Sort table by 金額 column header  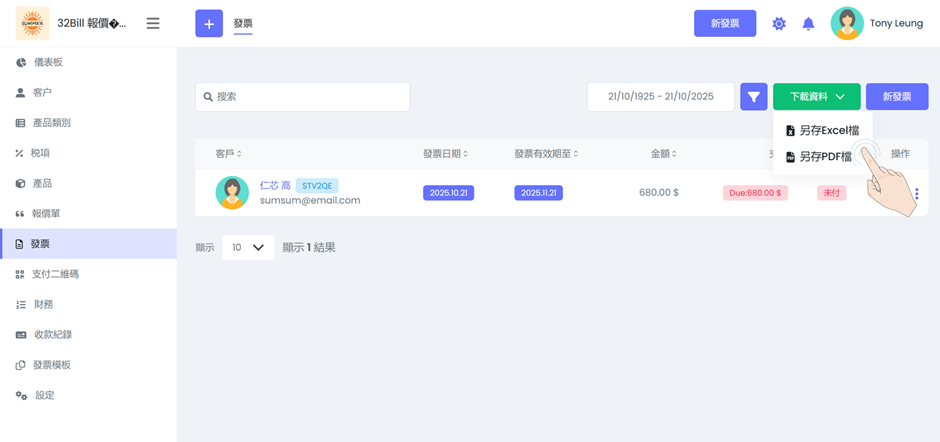click(663, 154)
